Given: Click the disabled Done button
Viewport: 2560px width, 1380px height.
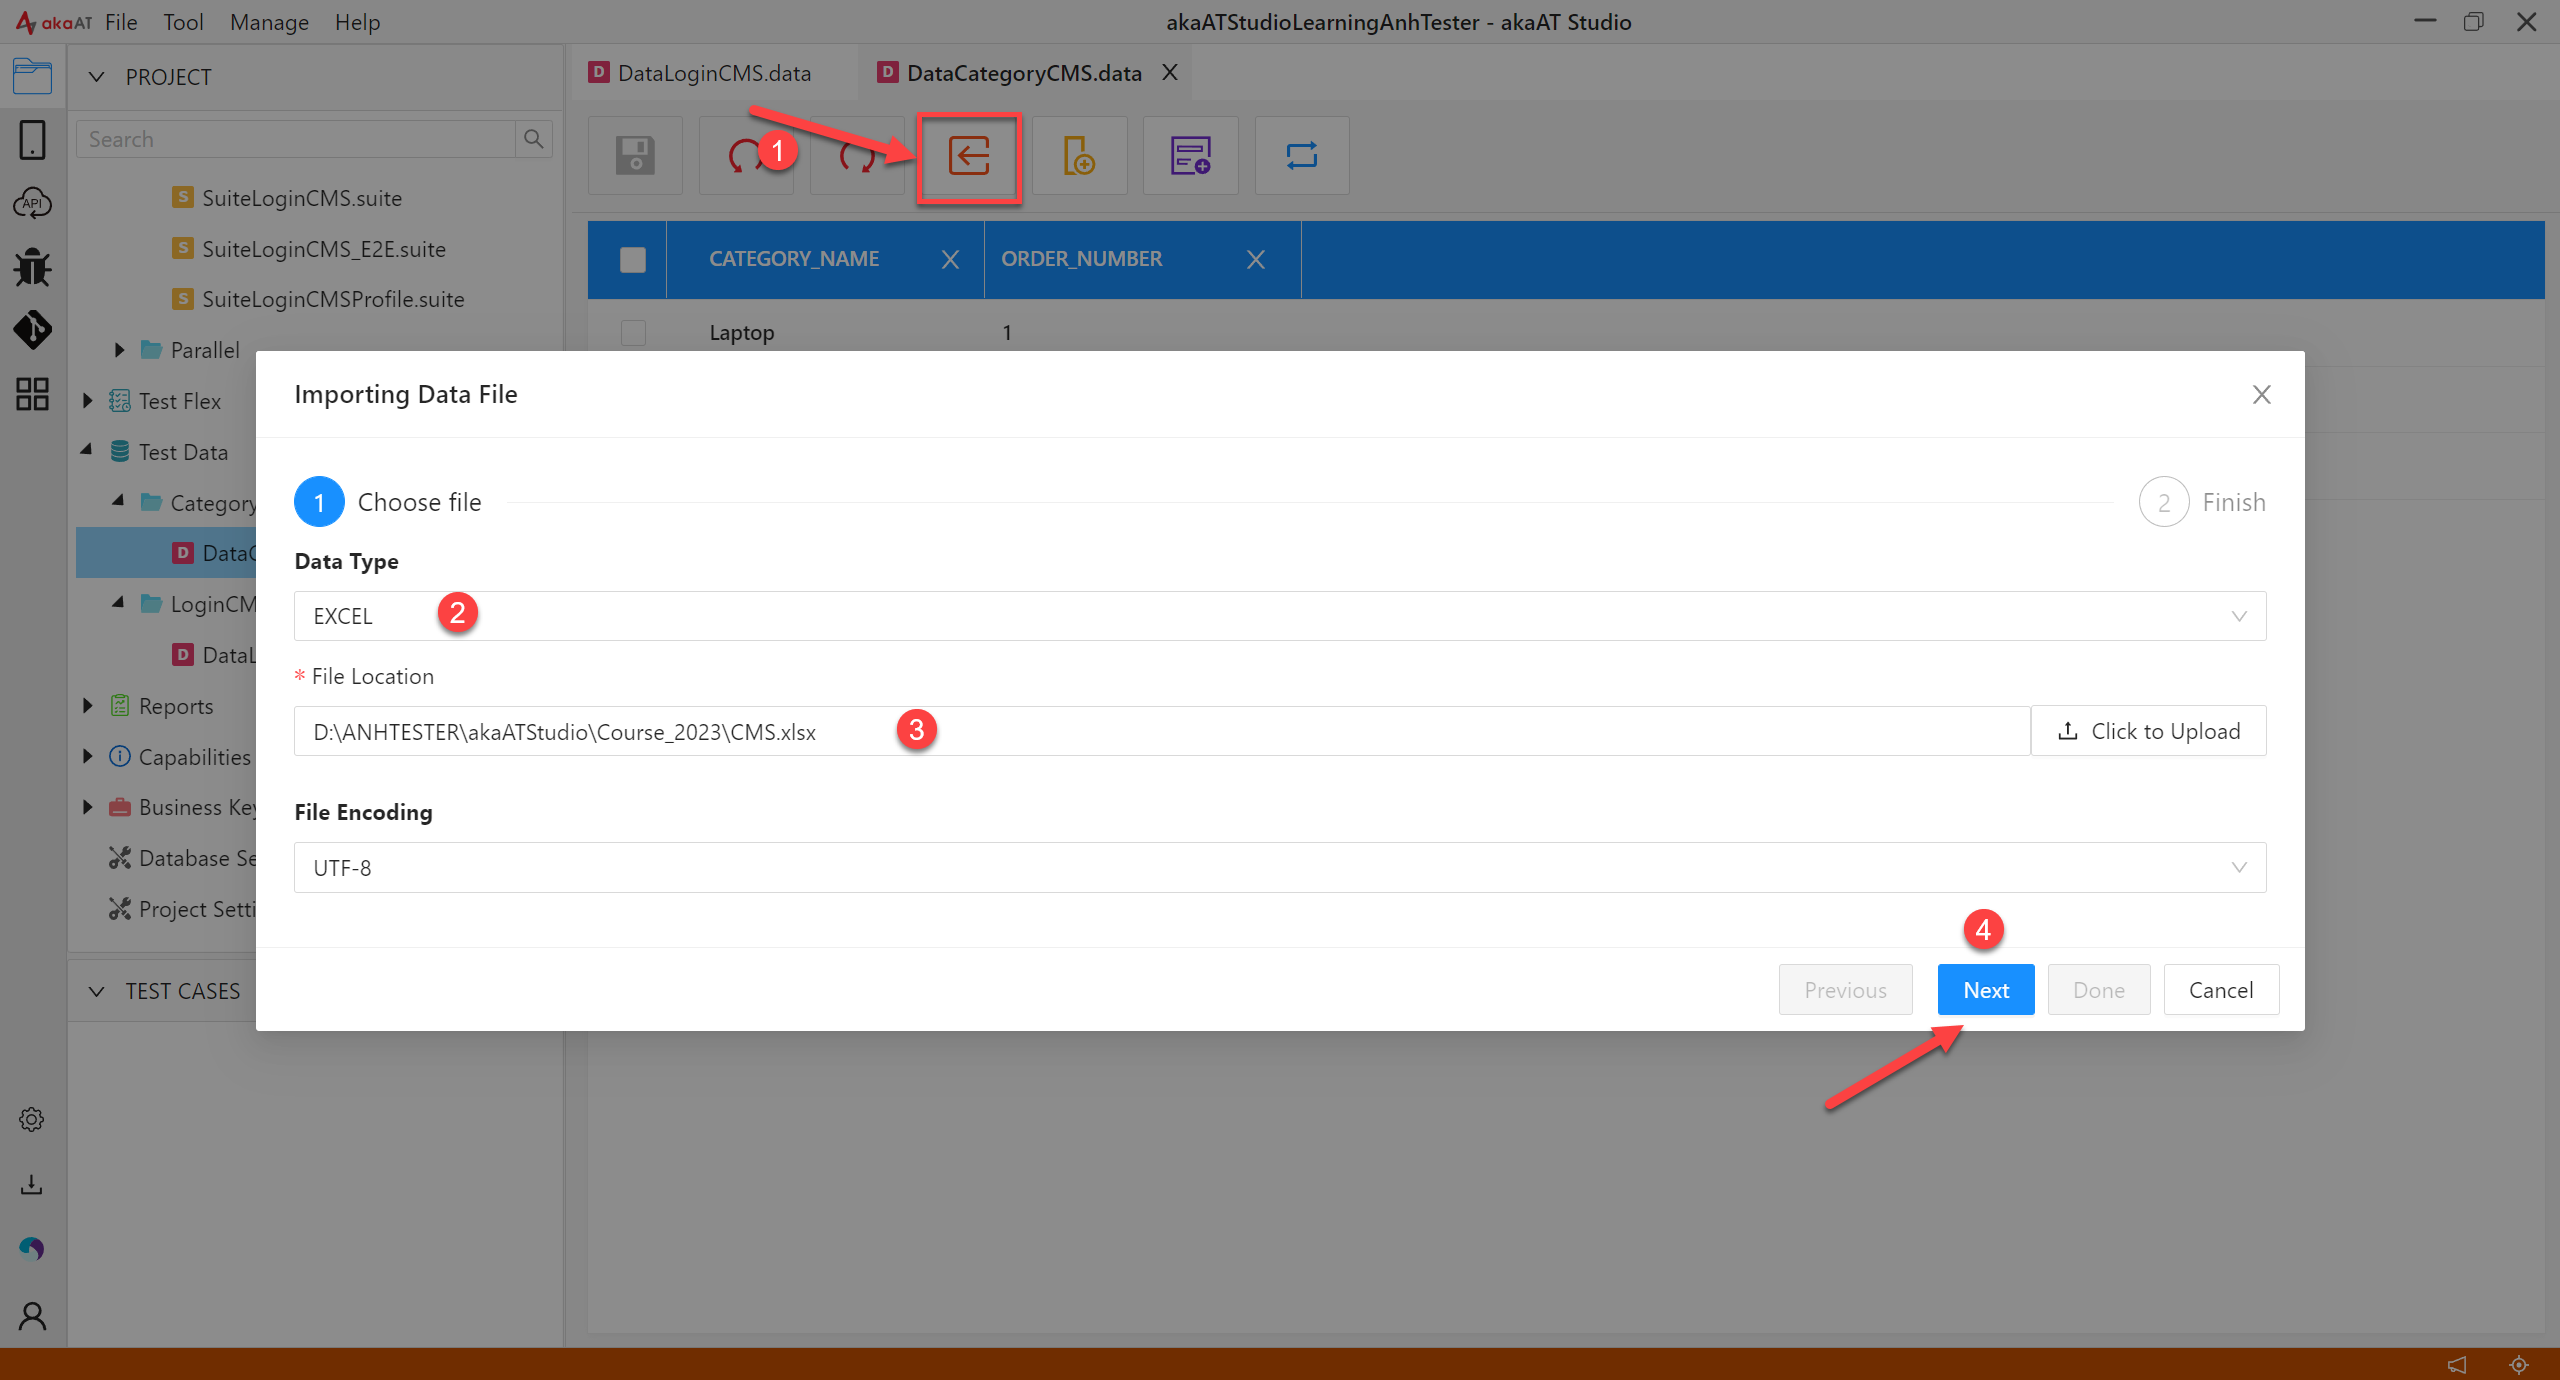Looking at the screenshot, I should click(2098, 990).
